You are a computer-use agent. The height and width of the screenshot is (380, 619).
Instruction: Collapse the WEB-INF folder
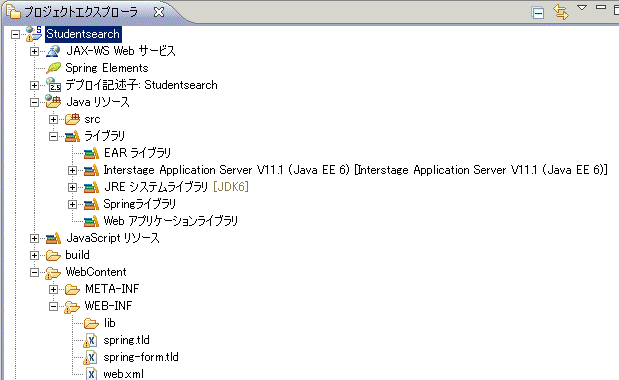tap(53, 306)
